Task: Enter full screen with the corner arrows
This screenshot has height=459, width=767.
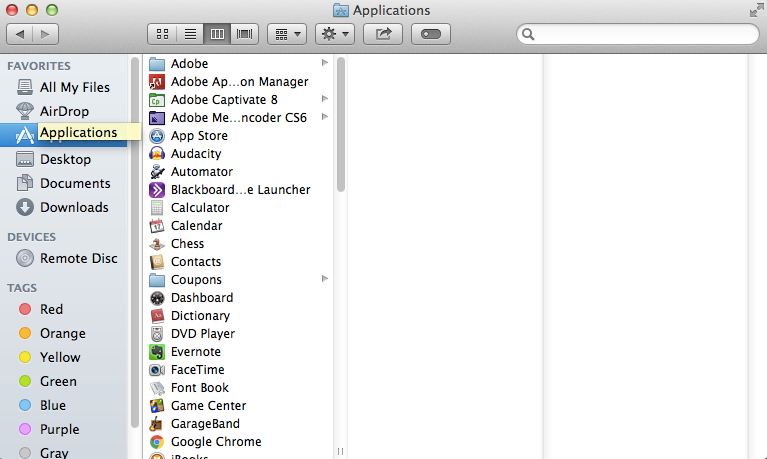Action: 756,10
